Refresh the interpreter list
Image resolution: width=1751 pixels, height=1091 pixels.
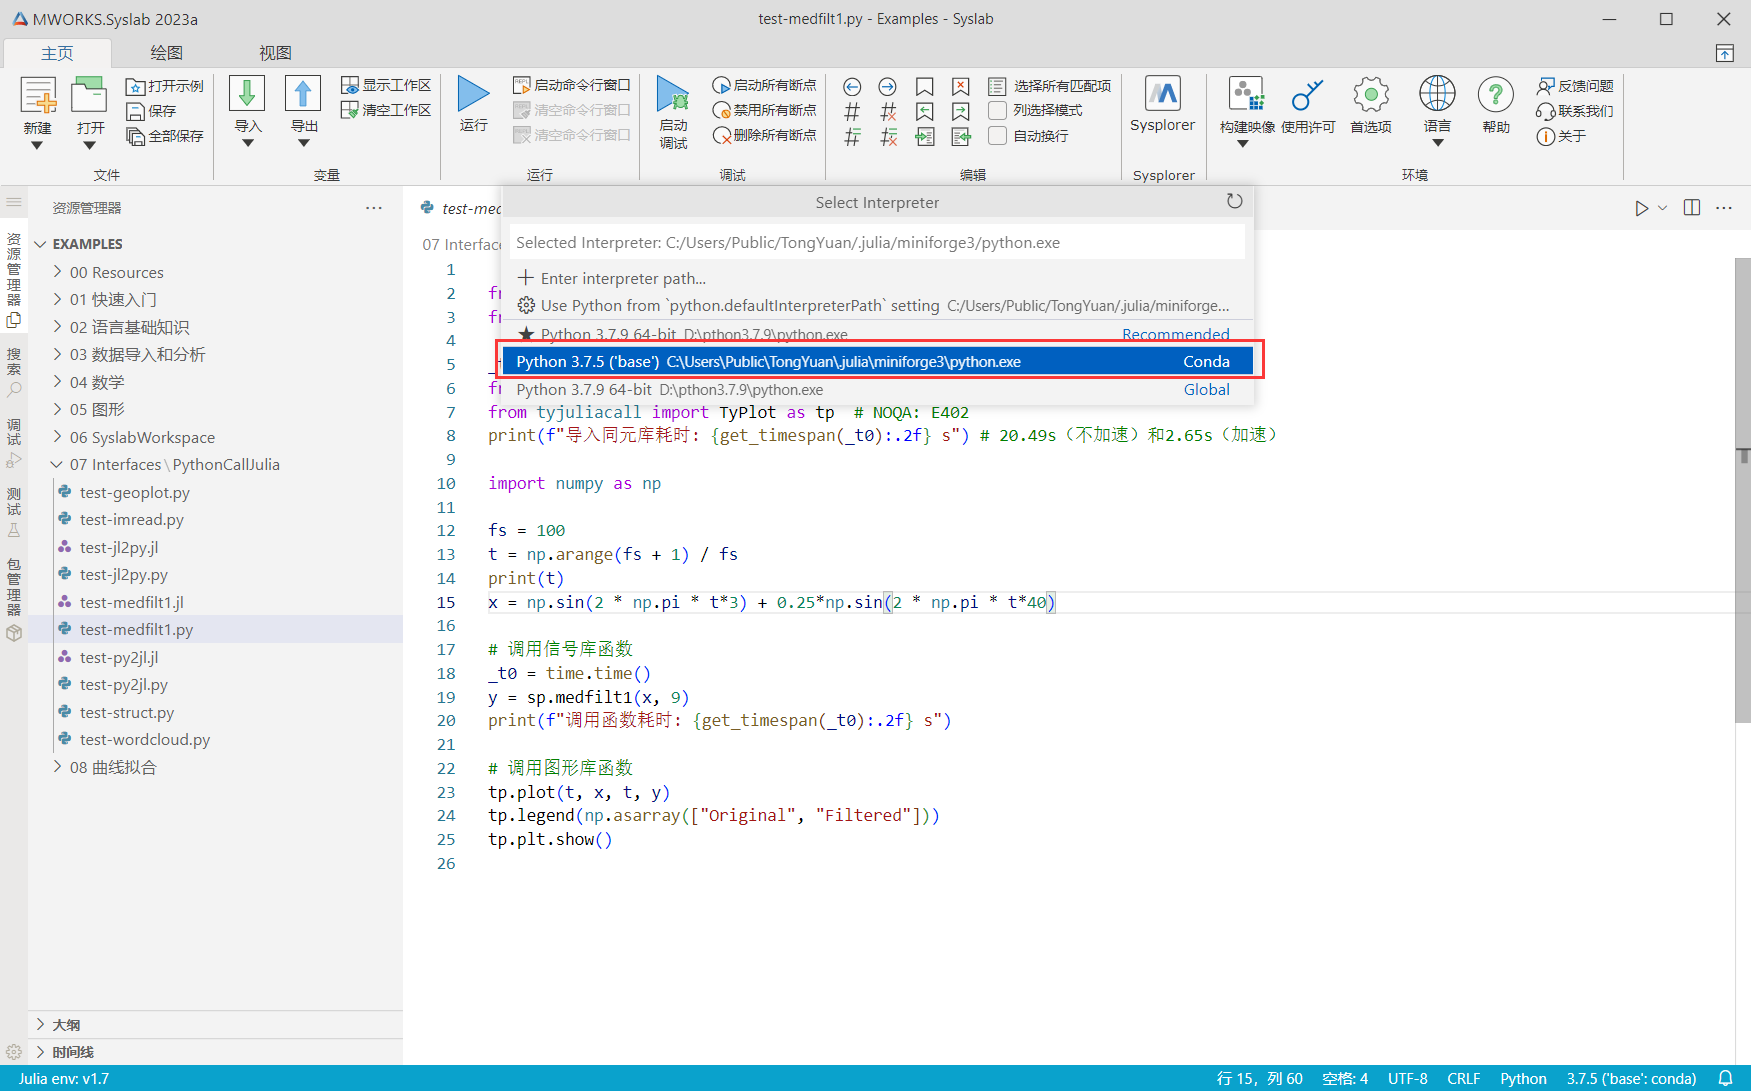(1234, 202)
